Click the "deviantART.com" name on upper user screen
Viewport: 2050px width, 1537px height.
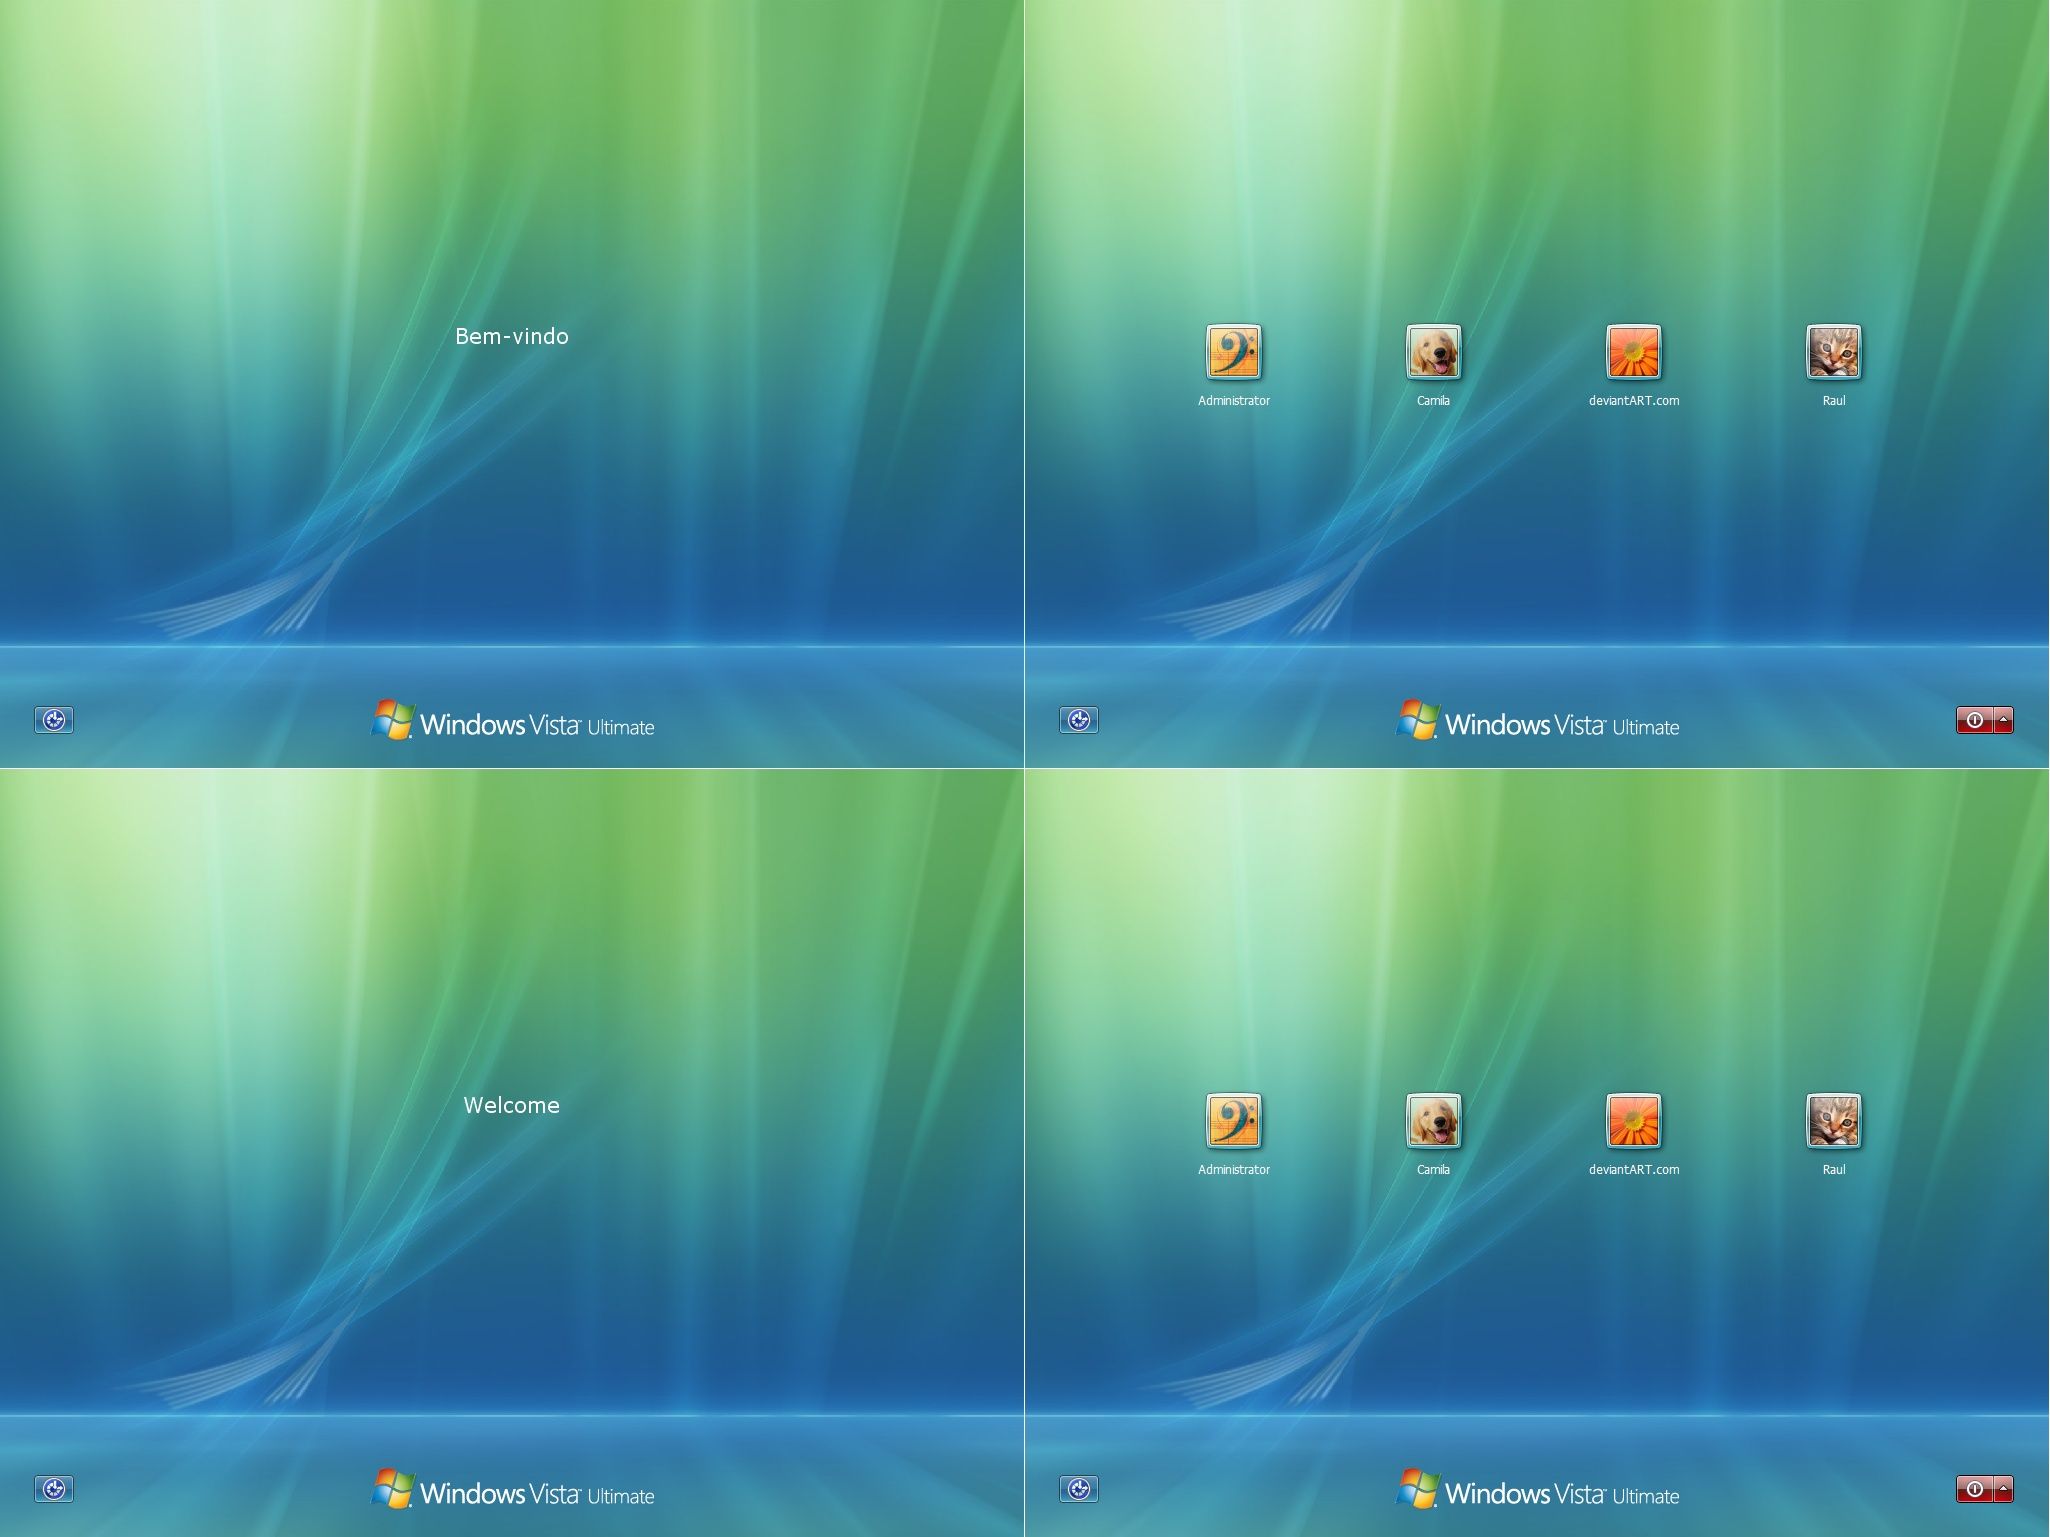[x=1634, y=401]
